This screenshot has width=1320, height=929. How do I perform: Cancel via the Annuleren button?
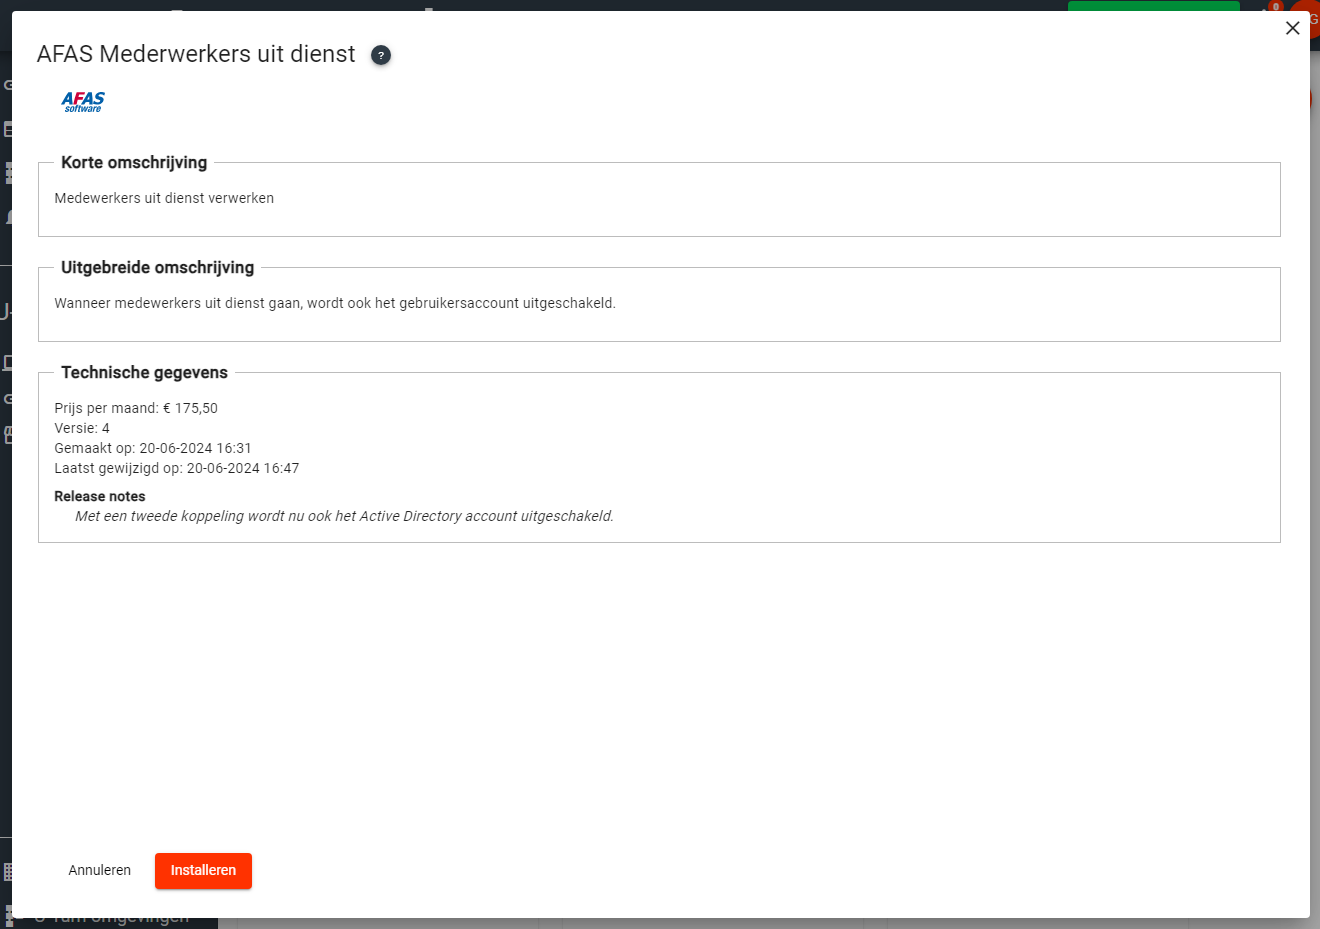pos(99,870)
